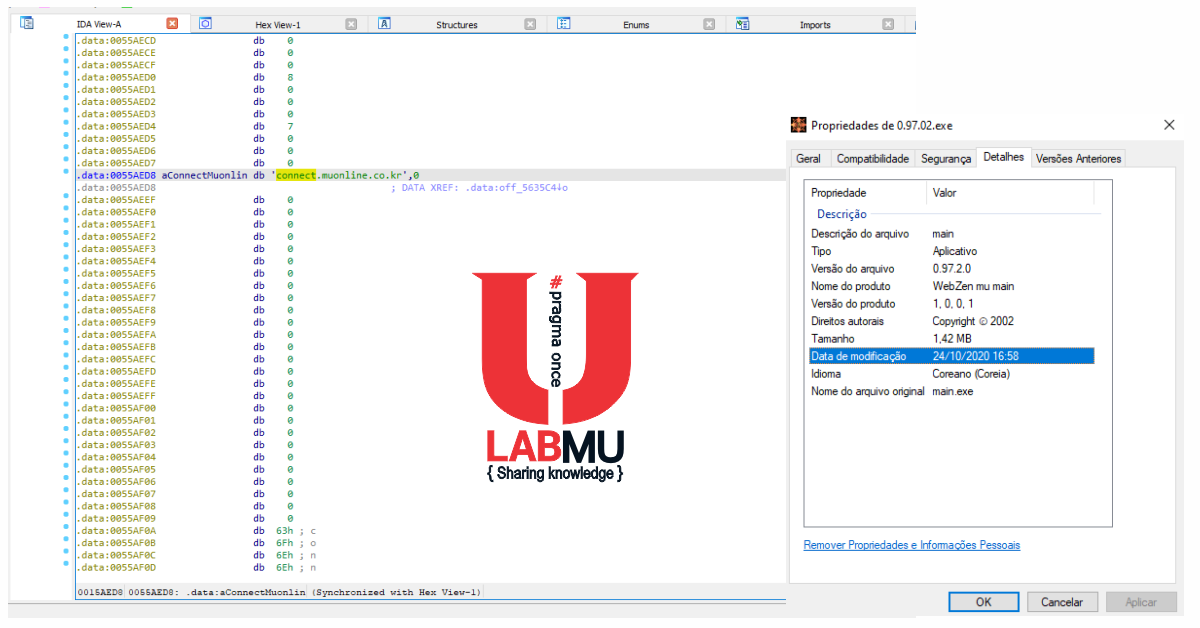The height and width of the screenshot is (628, 1200).
Task: Click the Structures tab icon
Action: click(x=385, y=22)
